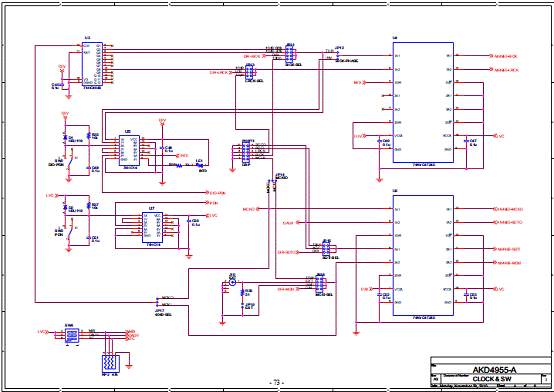The width and height of the screenshot is (554, 392).
Task: Select the CLOCK & SW sheet title
Action: coord(492,379)
